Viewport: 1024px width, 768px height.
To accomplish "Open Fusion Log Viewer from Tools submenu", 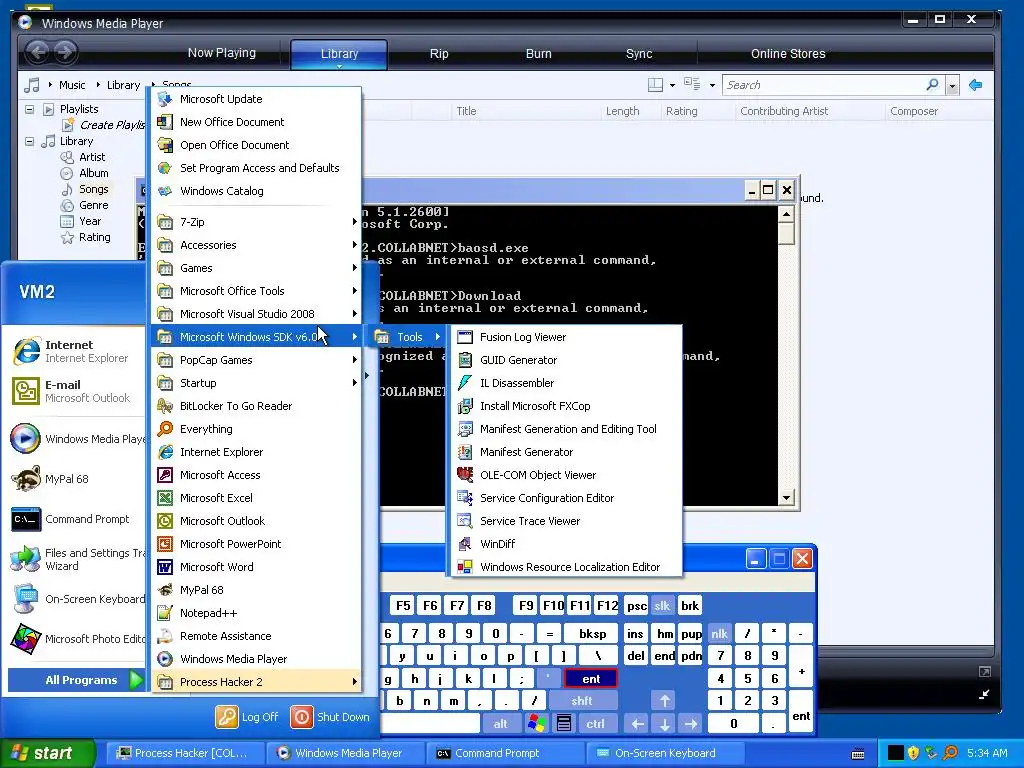I will click(565, 337).
